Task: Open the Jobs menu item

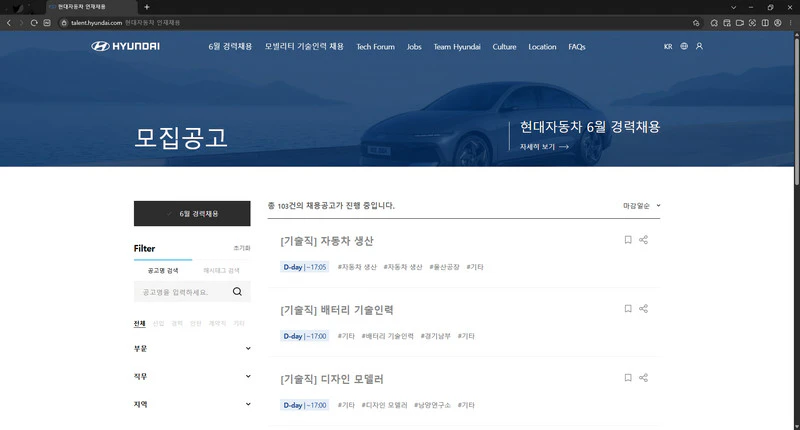Action: [x=414, y=46]
